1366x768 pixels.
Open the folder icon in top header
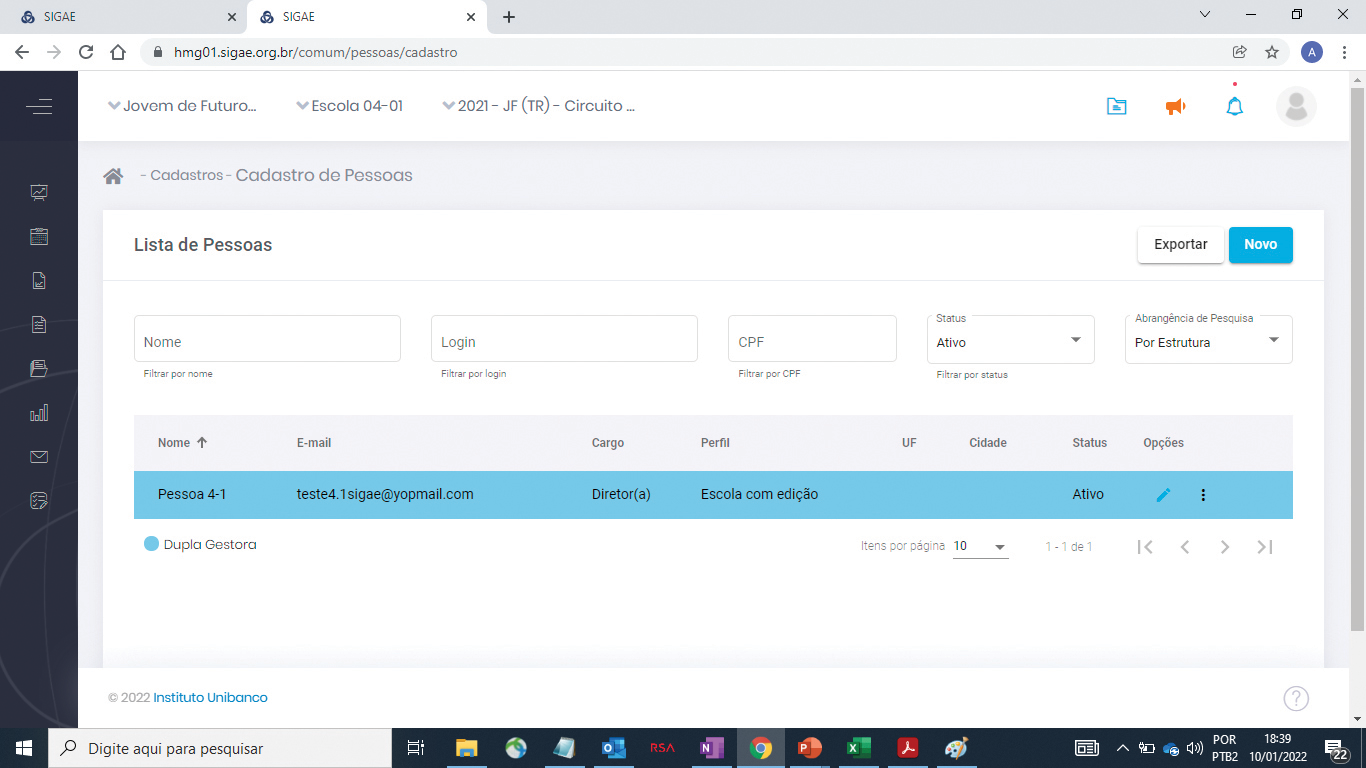[x=1117, y=106]
